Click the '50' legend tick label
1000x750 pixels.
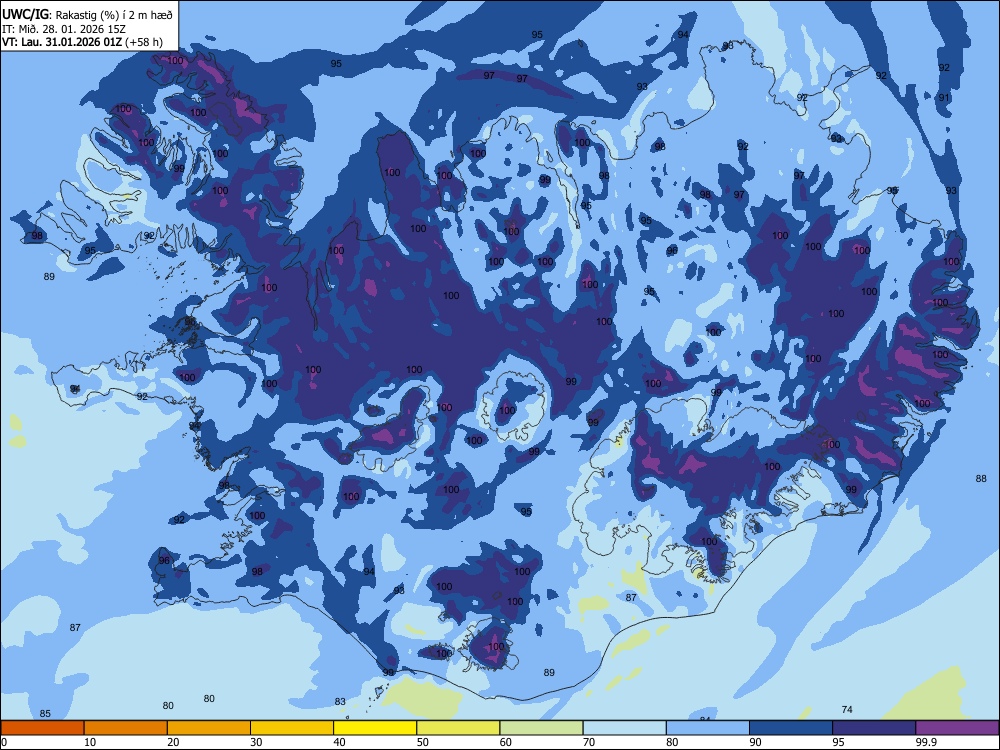(423, 742)
